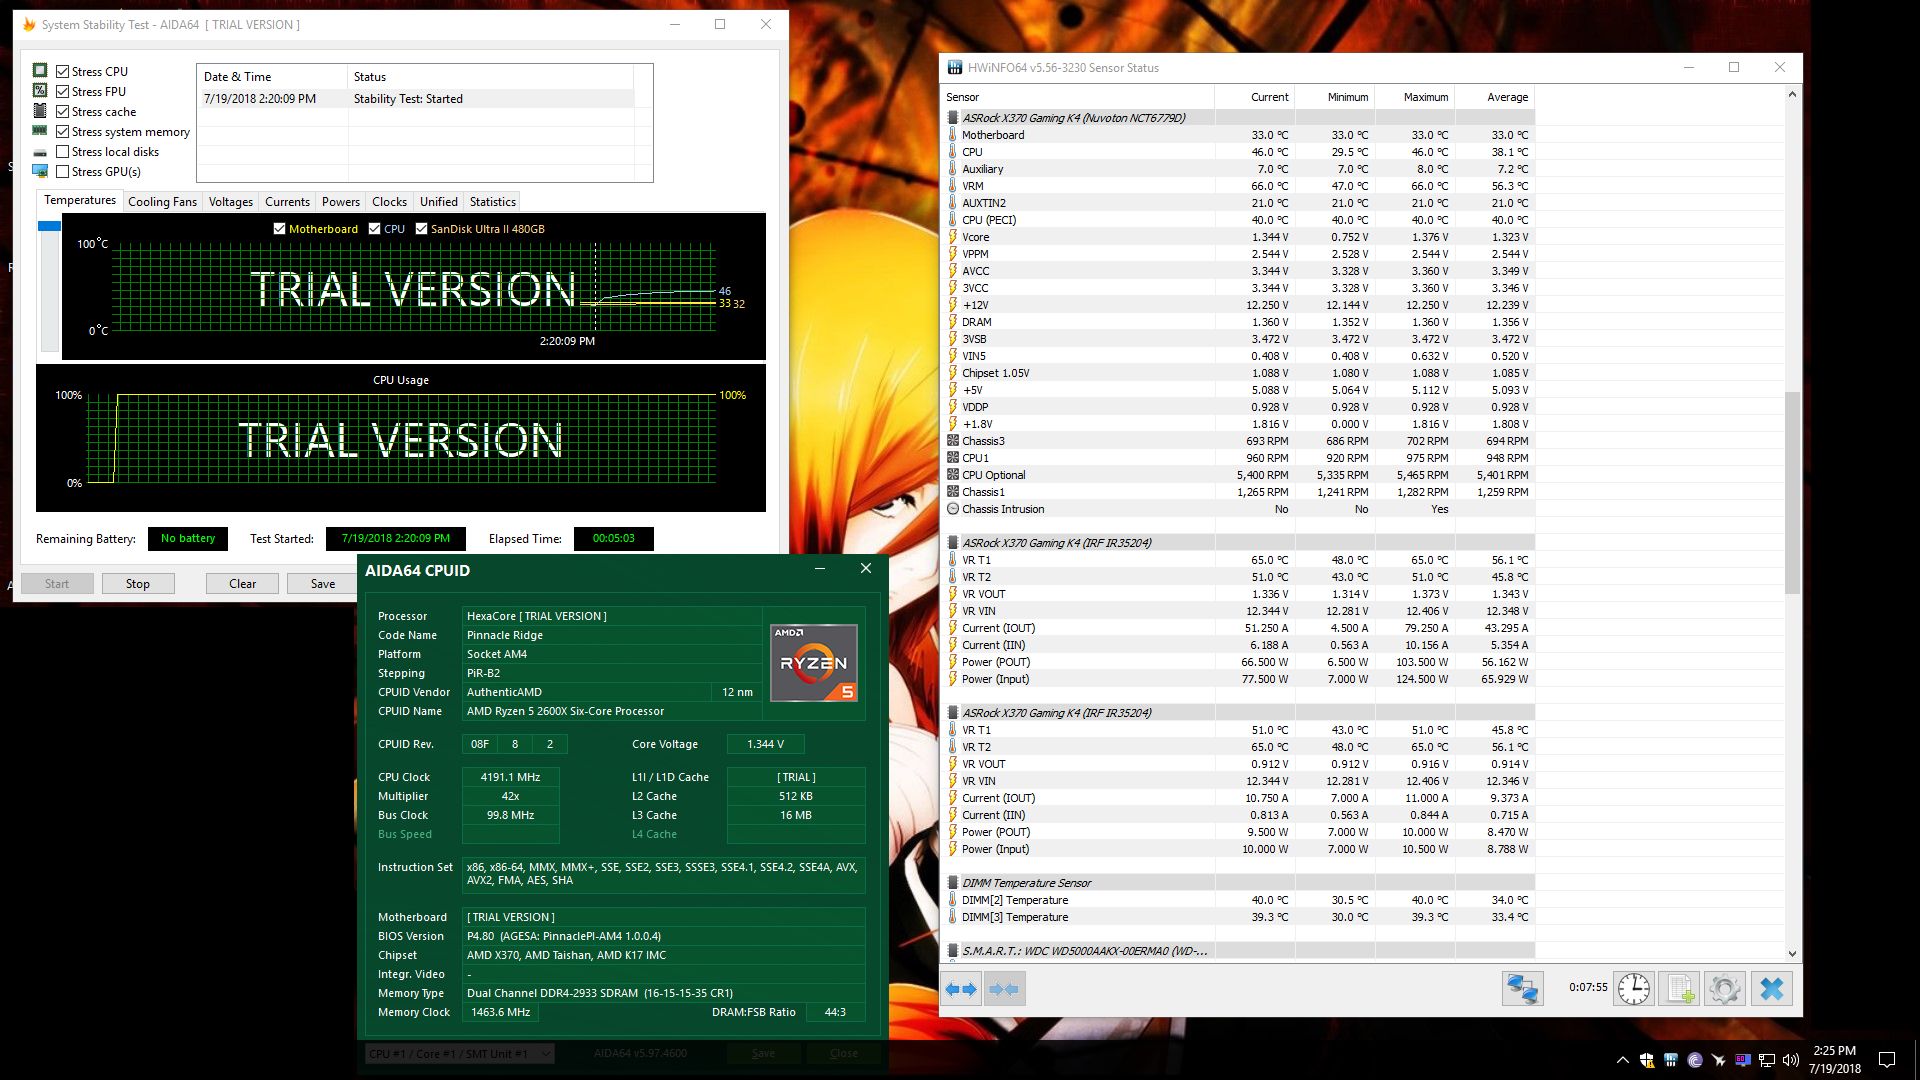Click the shrink columns arrows icon in HWiNFO
The height and width of the screenshot is (1080, 1920).
1003,989
